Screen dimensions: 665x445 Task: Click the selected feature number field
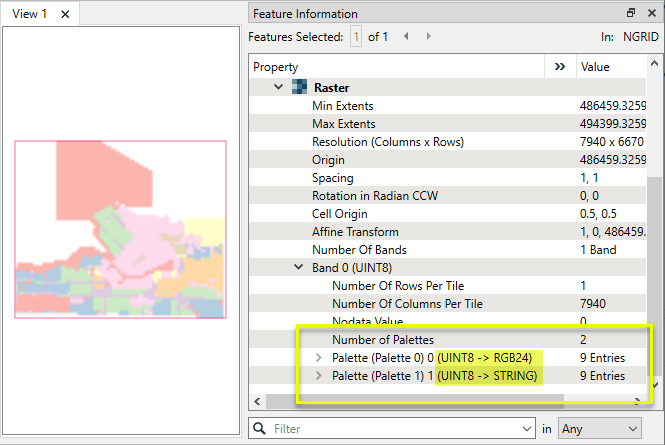(x=355, y=36)
